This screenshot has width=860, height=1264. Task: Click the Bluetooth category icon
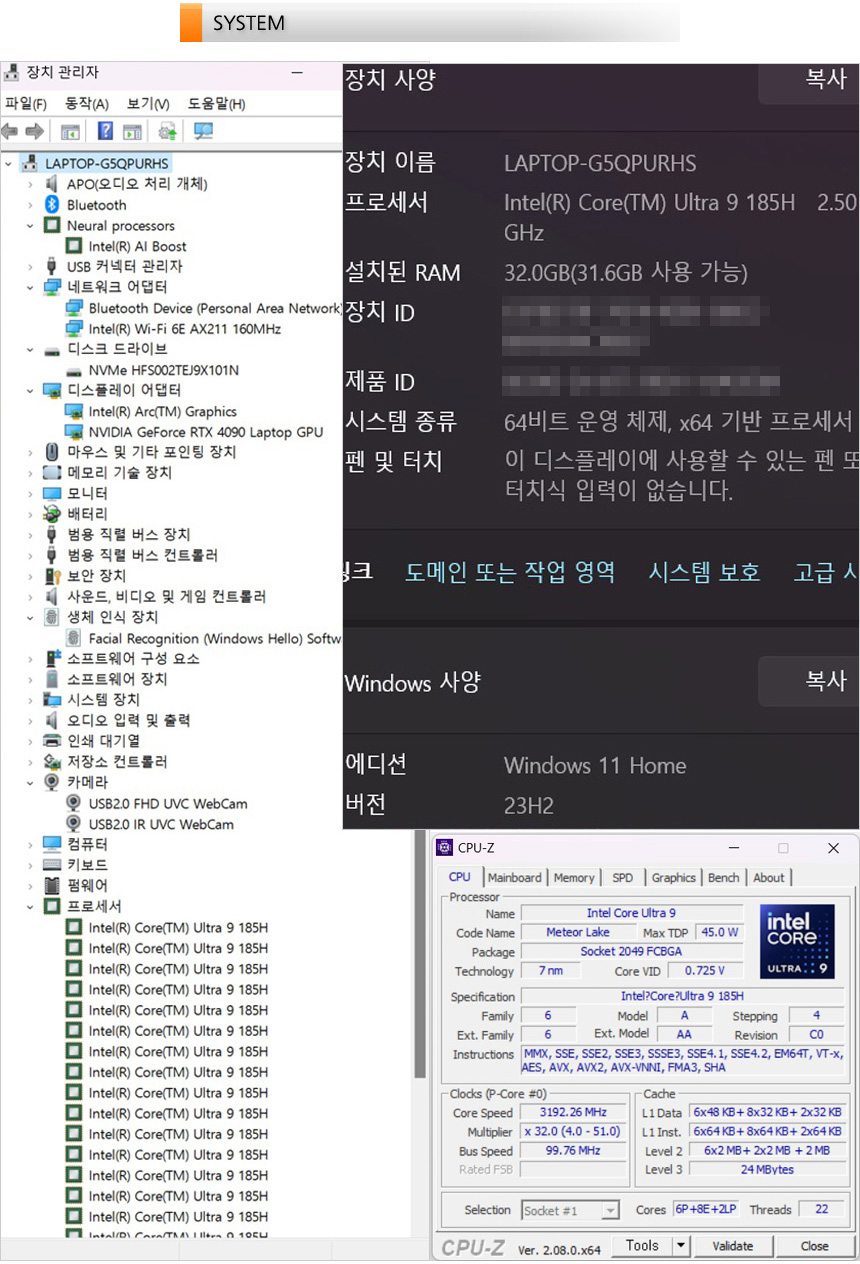click(x=53, y=205)
